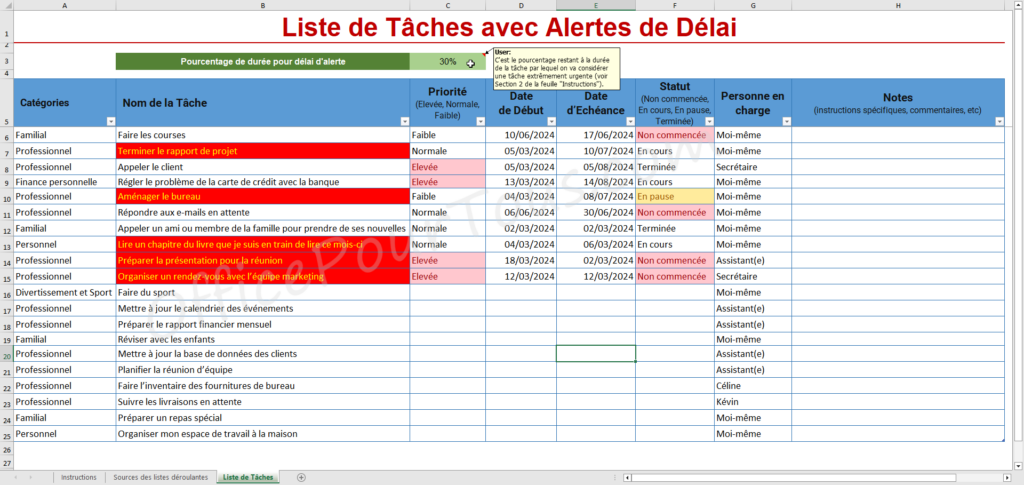This screenshot has width=1024, height=485.
Task: Select 'Terminer le rapport de projet' cell
Action: tap(263, 151)
